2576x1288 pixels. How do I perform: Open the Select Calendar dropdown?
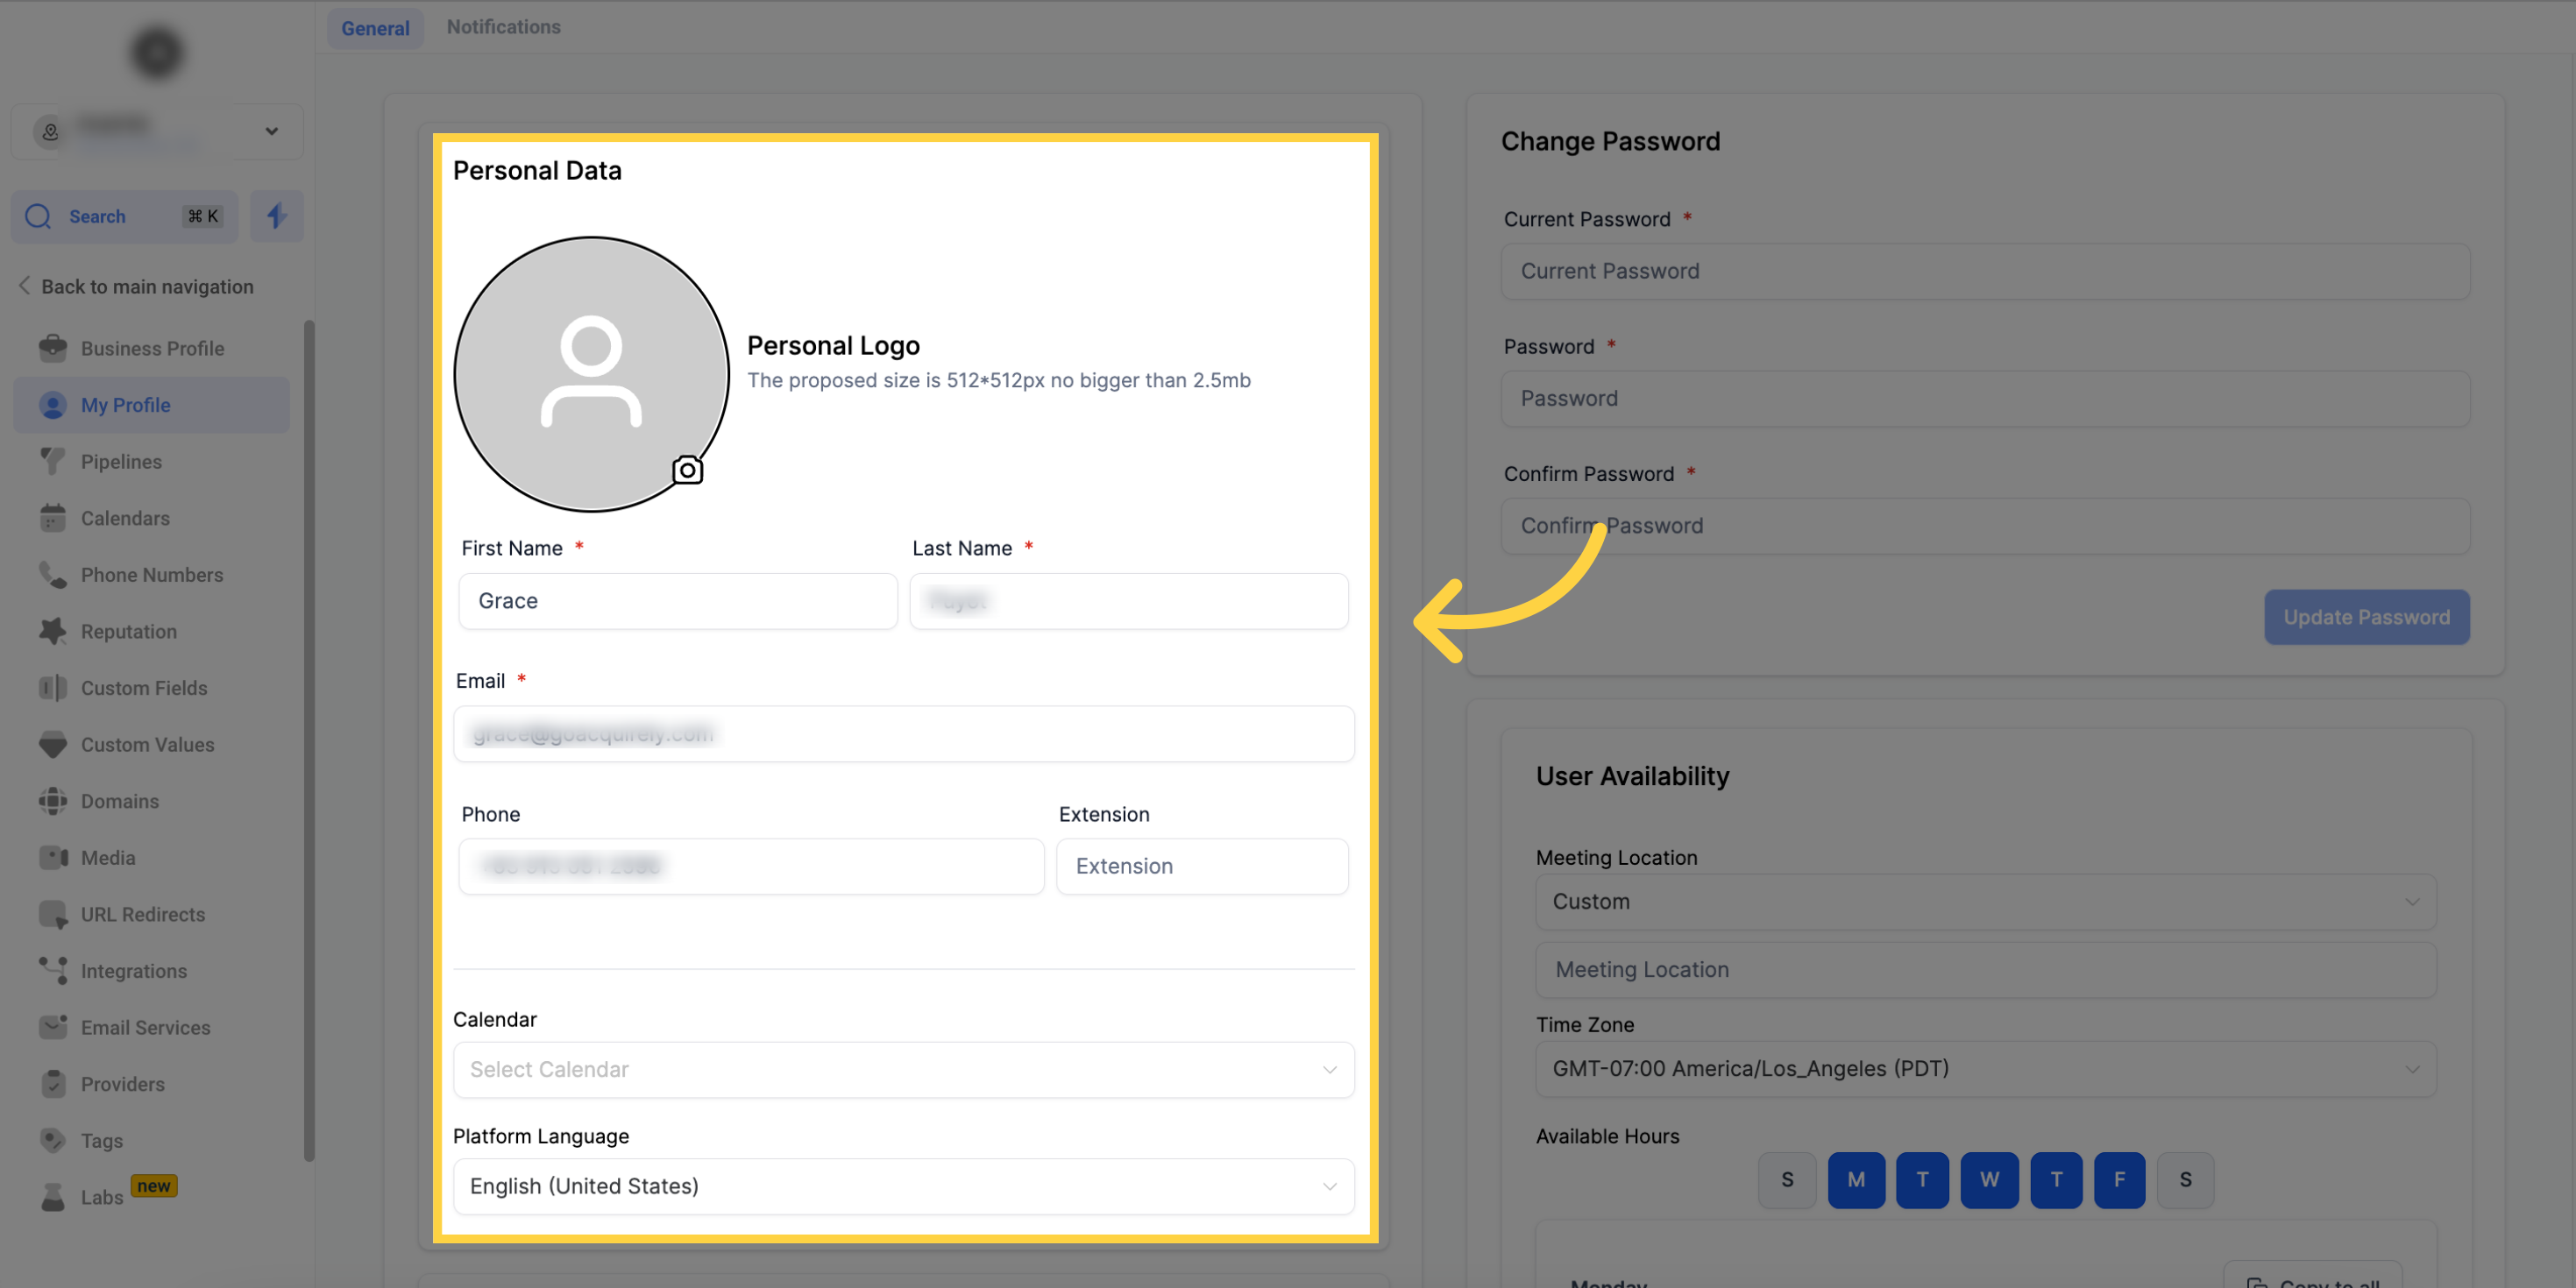pyautogui.click(x=903, y=1070)
